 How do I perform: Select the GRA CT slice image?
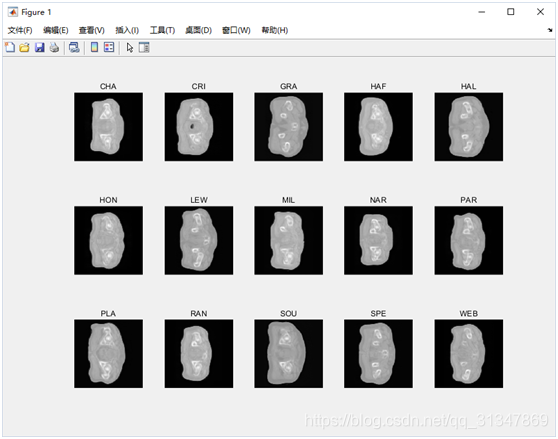point(289,127)
